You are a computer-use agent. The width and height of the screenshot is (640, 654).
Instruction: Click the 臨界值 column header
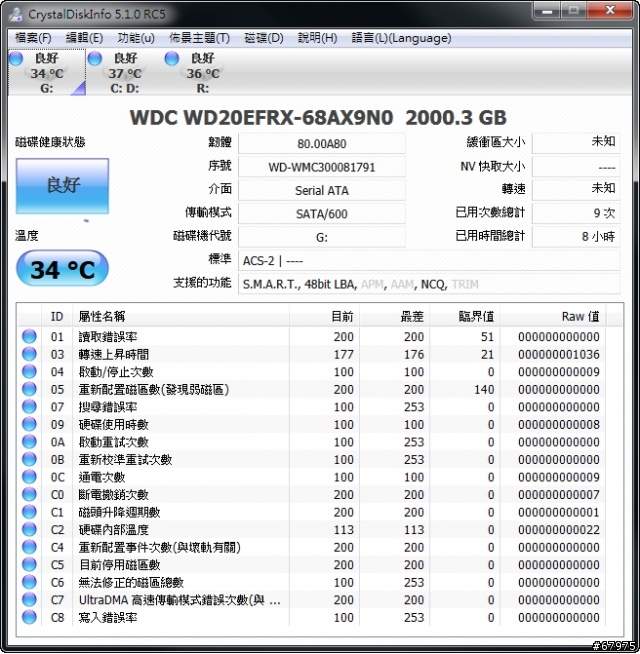pos(465,317)
